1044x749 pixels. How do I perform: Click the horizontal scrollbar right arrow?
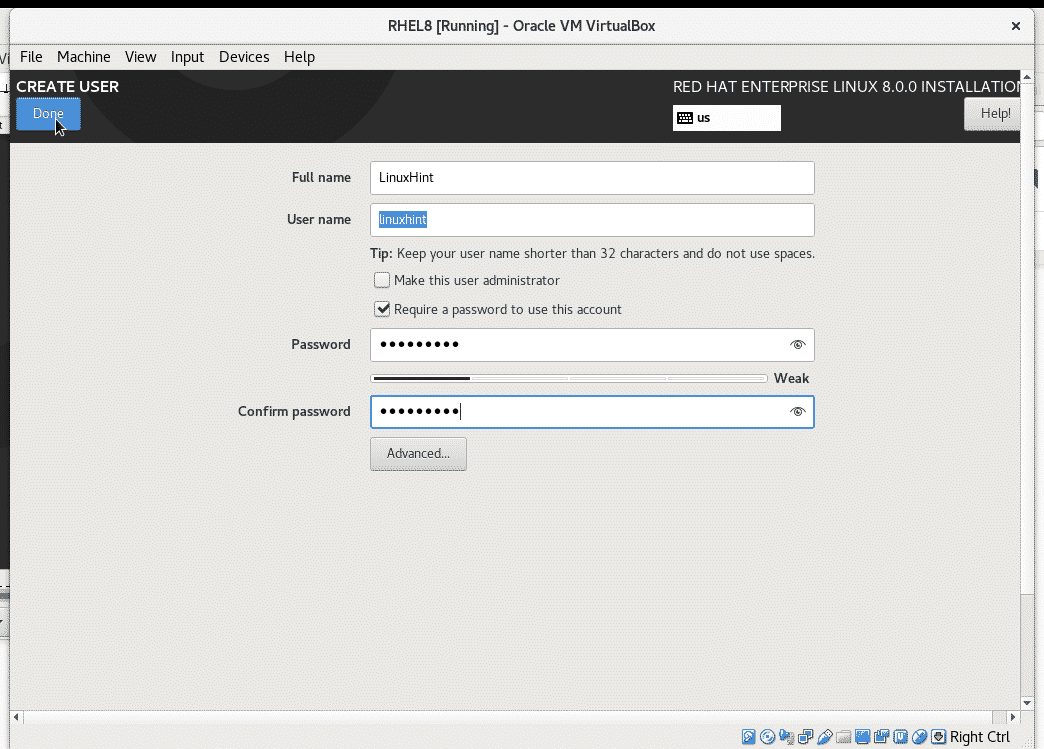(1013, 717)
